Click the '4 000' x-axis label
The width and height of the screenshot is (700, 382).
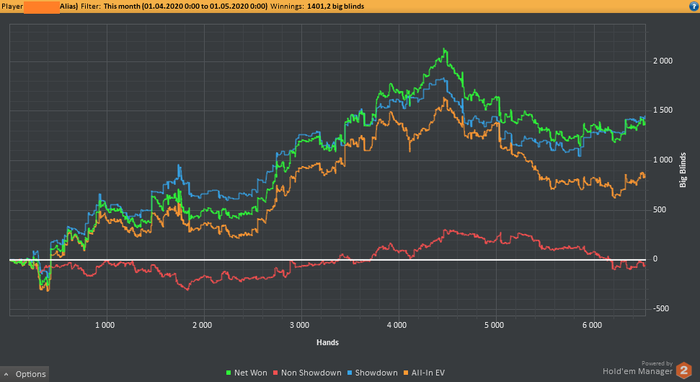pyautogui.click(x=397, y=325)
